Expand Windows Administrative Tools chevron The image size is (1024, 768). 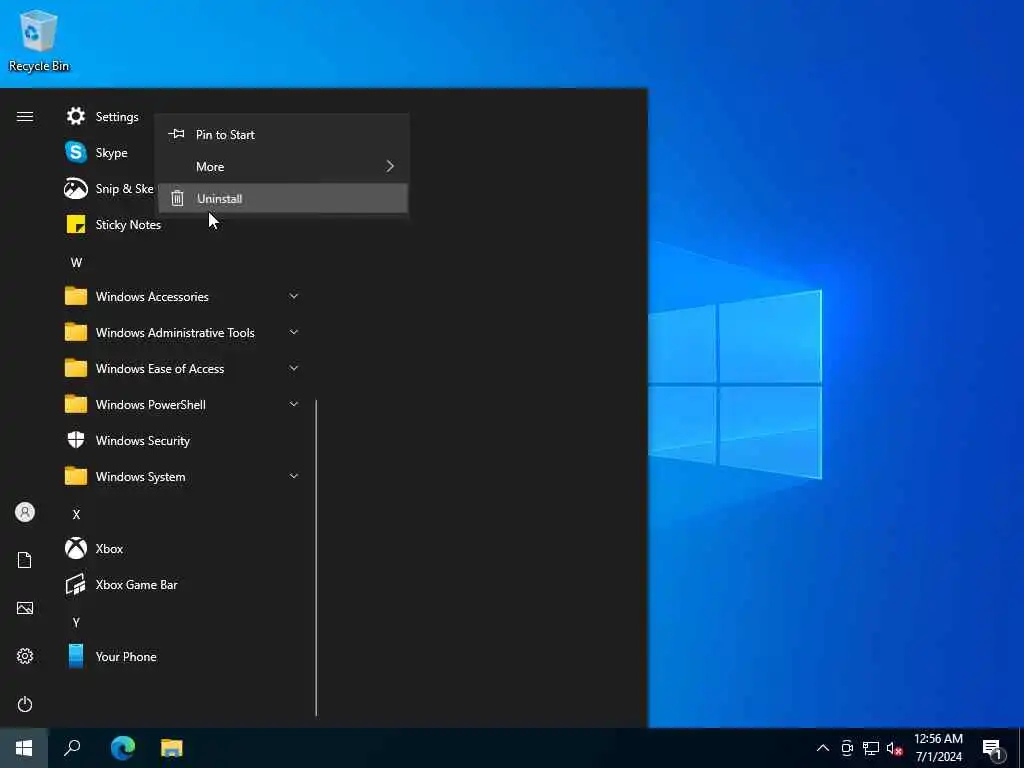294,332
